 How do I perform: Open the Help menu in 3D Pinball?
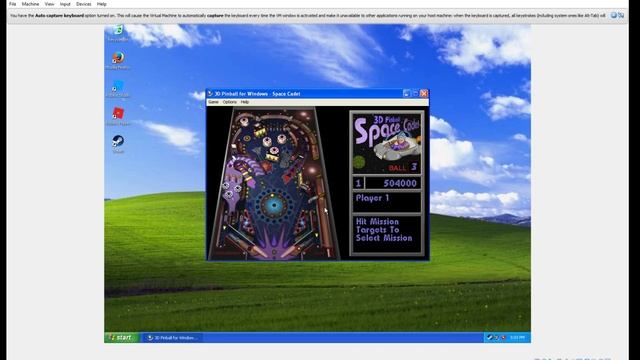(244, 102)
